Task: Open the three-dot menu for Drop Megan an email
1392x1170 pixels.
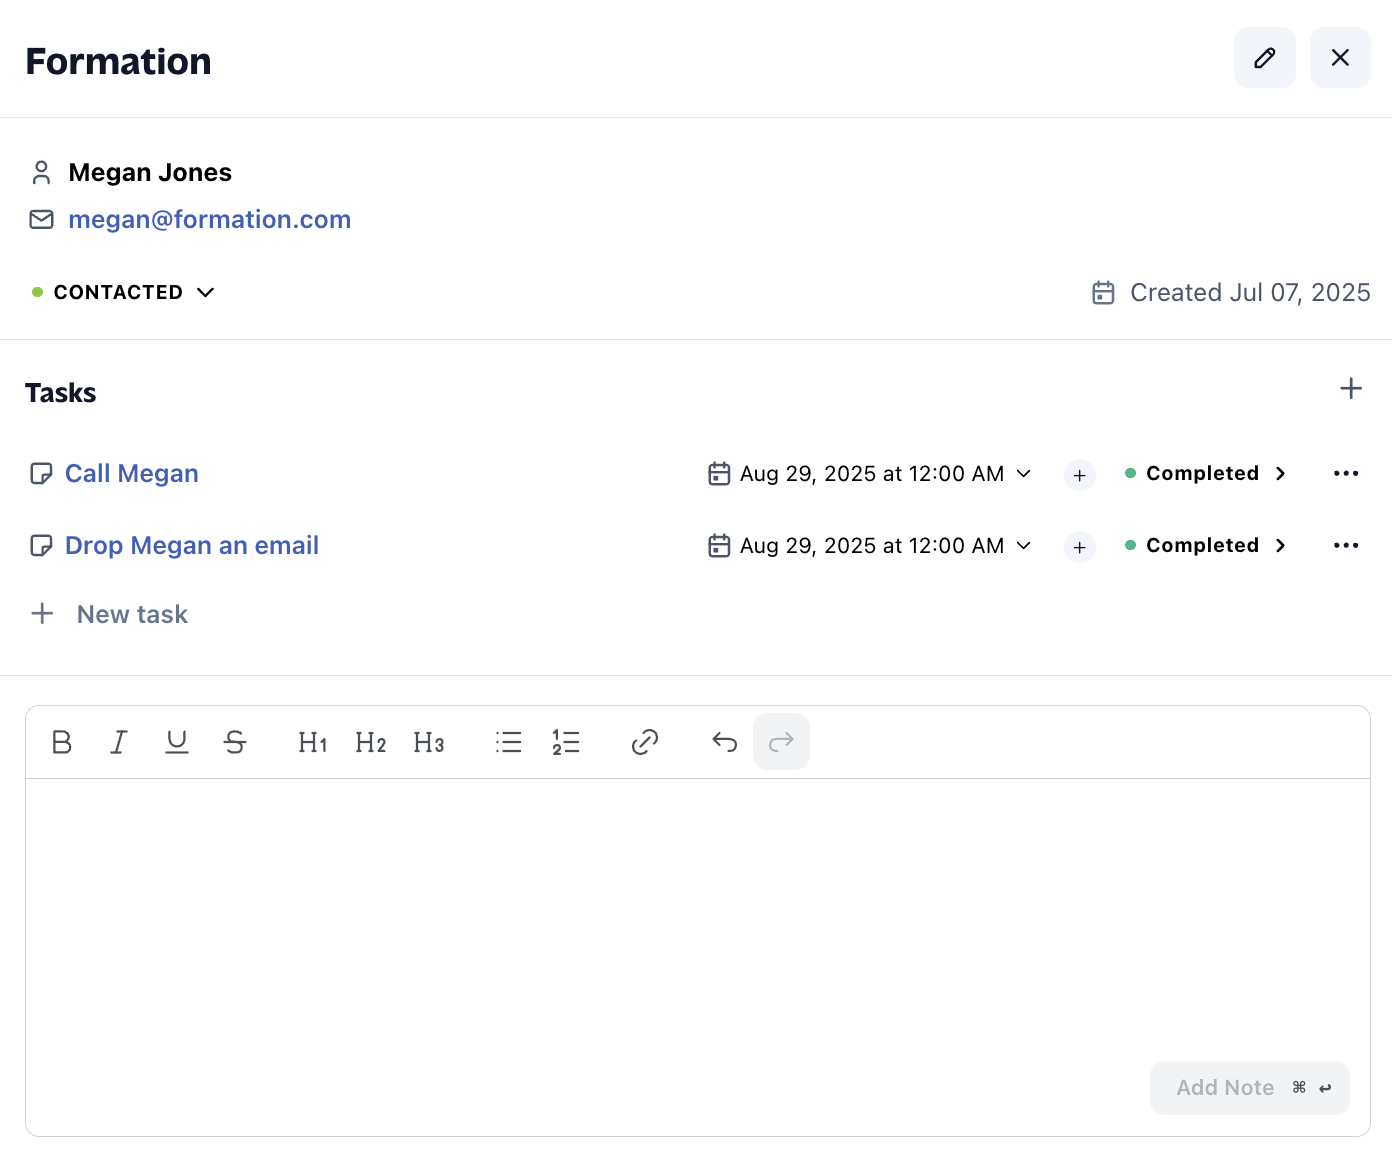Action: tap(1346, 546)
